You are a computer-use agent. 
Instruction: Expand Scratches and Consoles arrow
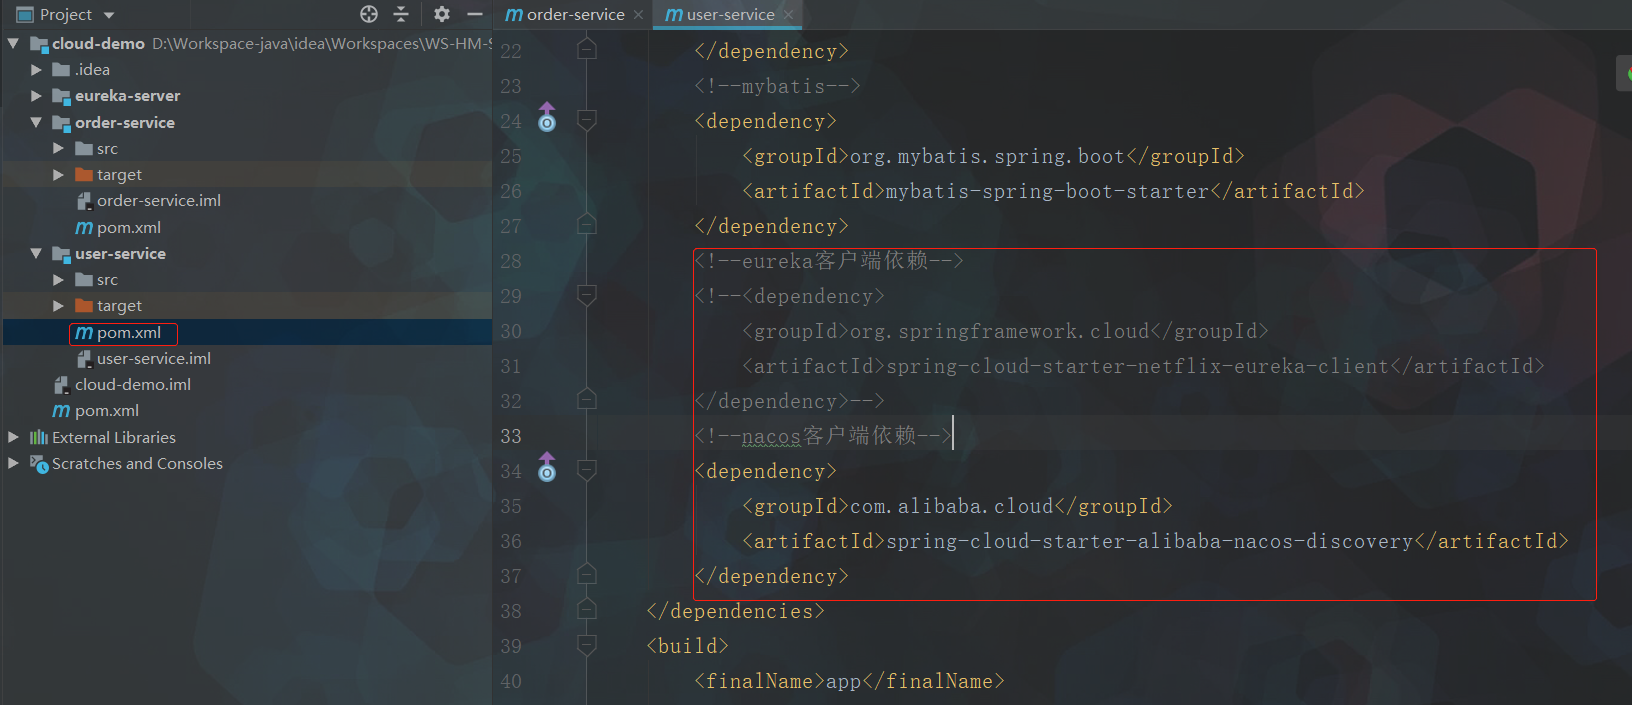(13, 463)
